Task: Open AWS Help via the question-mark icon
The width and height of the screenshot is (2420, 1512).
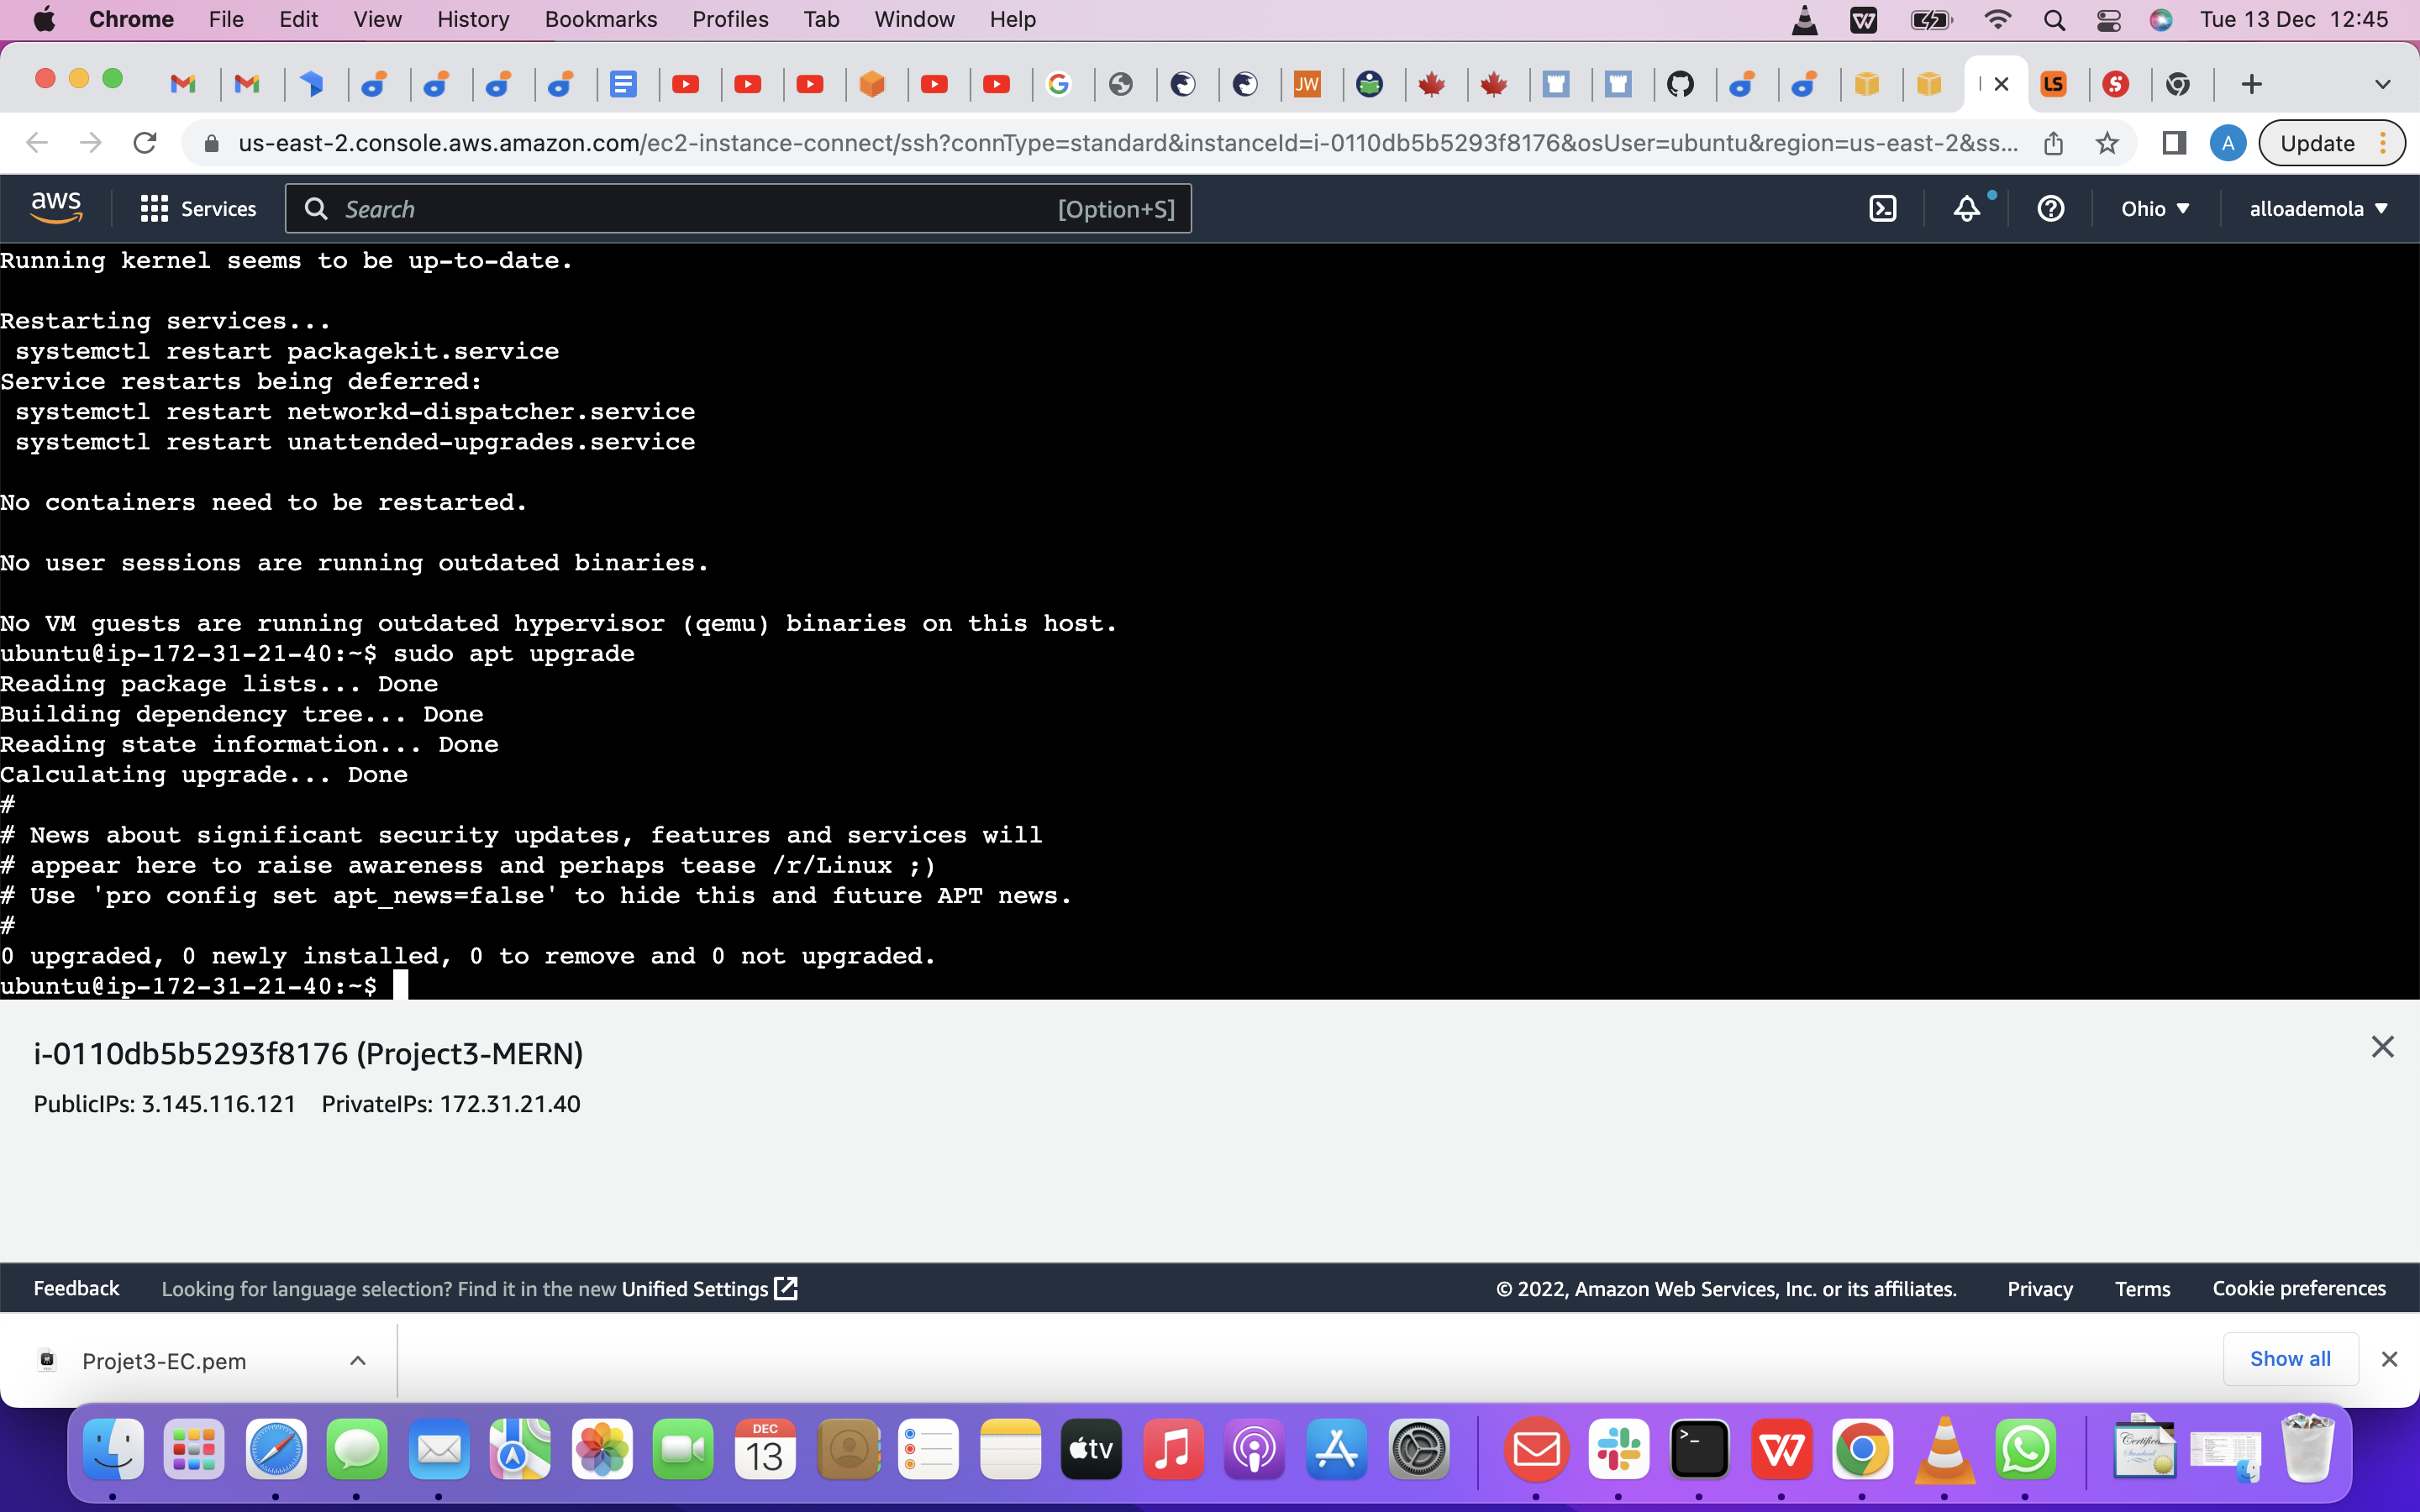Action: tap(2050, 208)
